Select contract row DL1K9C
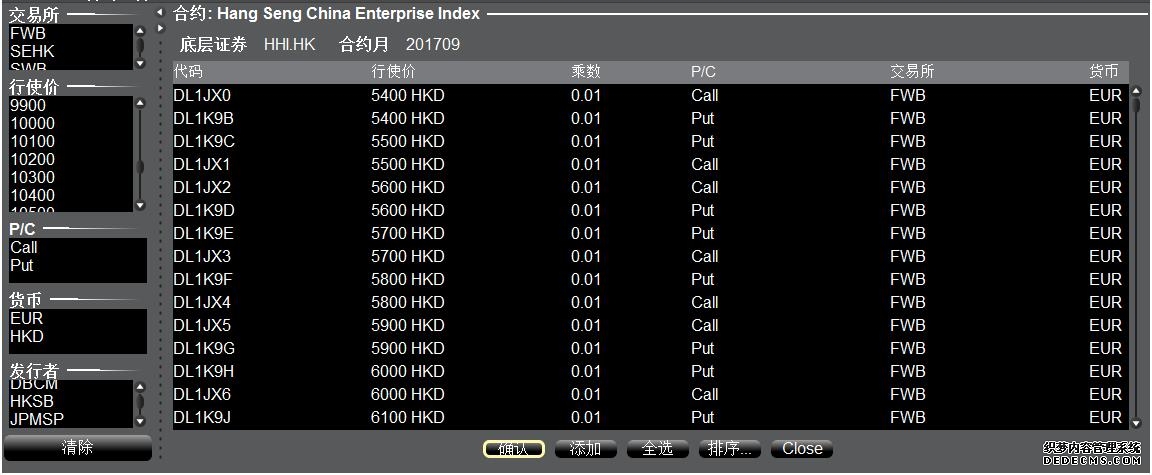Image resolution: width=1152 pixels, height=475 pixels. (x=650, y=141)
